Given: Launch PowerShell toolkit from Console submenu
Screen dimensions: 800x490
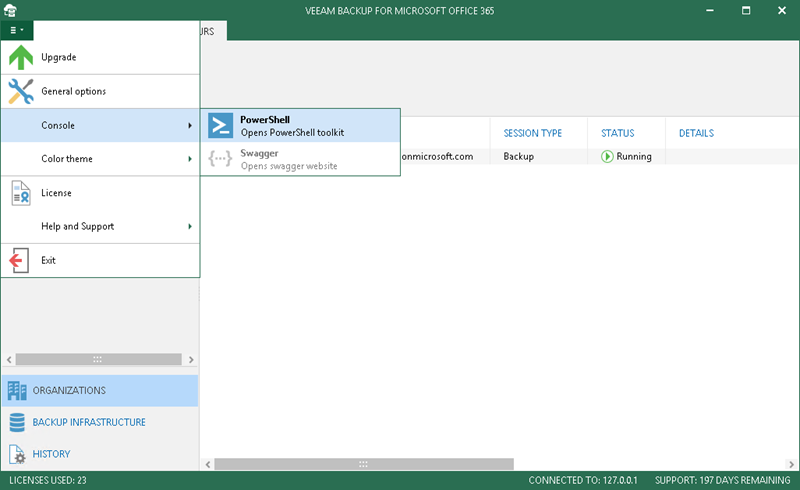Looking at the screenshot, I should pos(301,126).
